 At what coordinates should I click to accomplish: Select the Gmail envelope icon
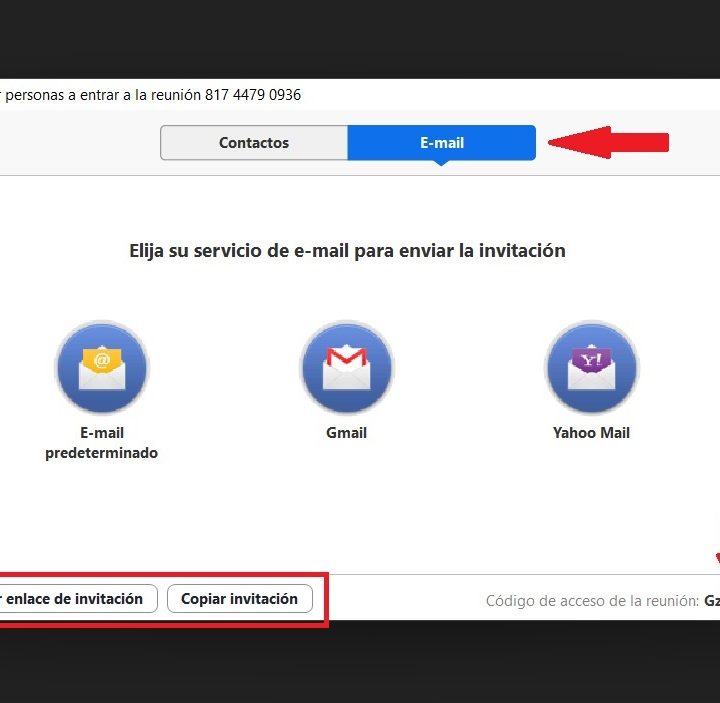(347, 367)
